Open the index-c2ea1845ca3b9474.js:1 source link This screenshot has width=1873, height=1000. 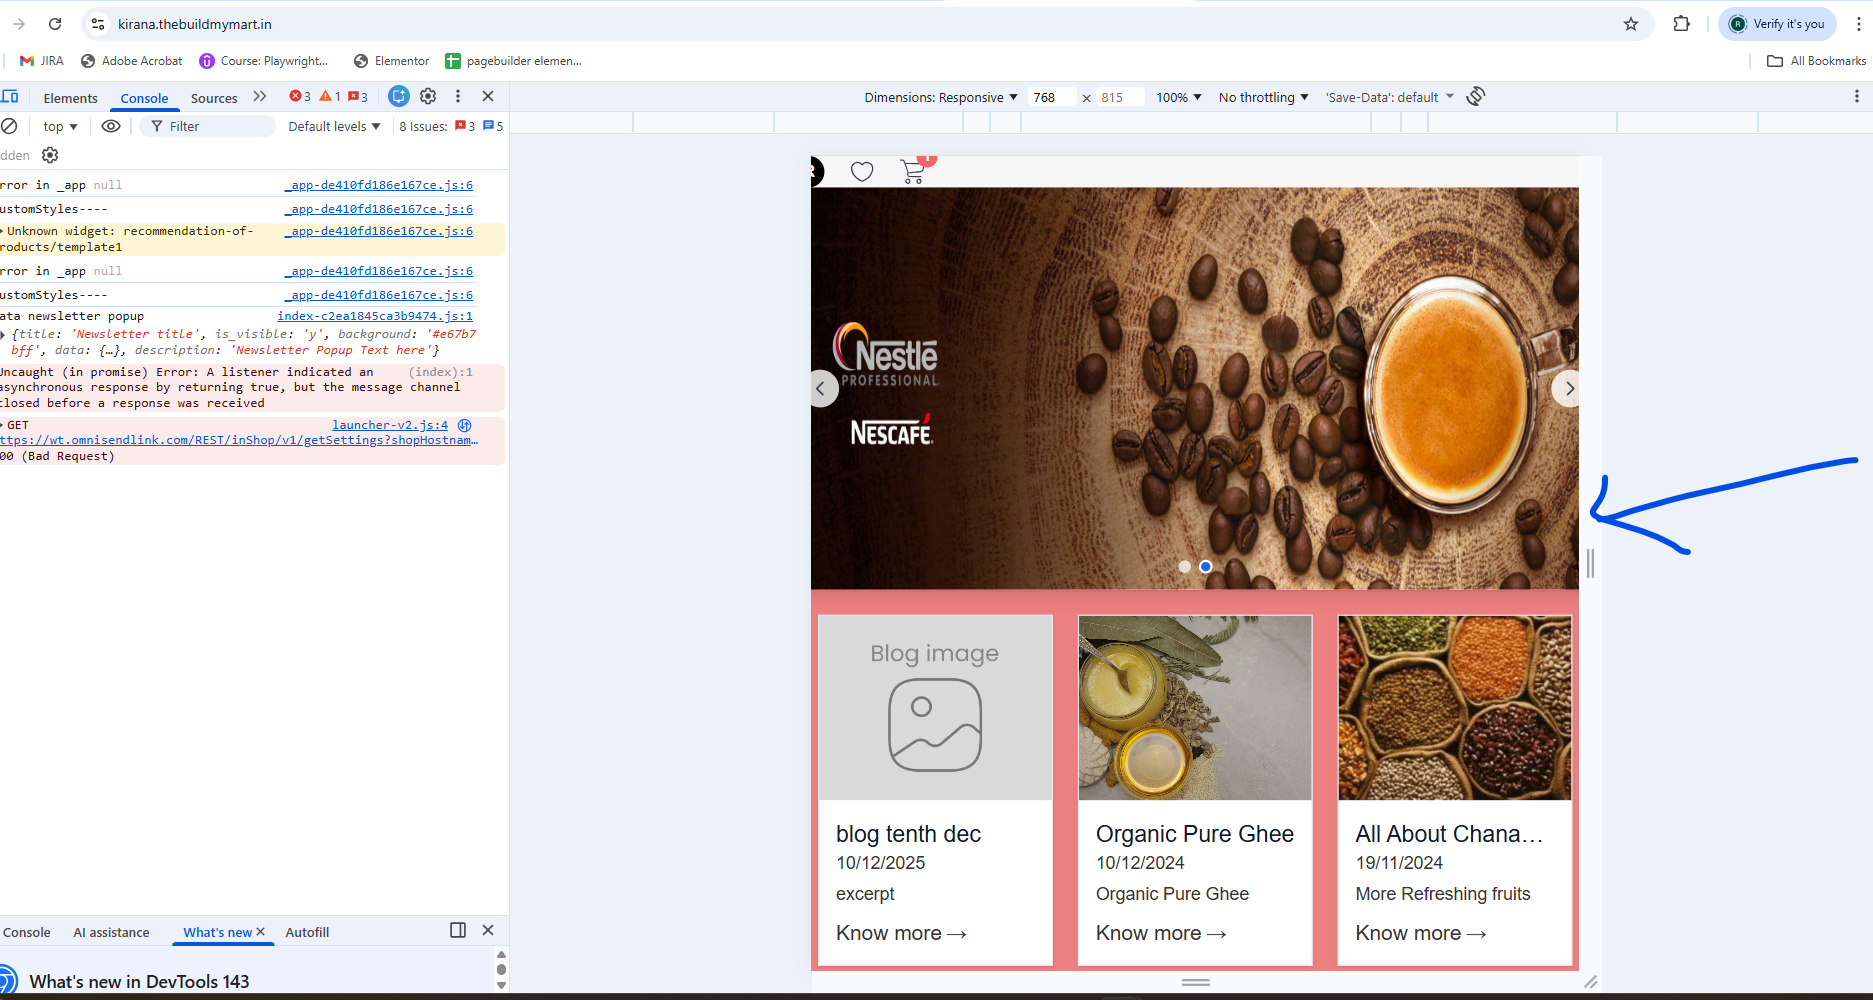click(375, 316)
